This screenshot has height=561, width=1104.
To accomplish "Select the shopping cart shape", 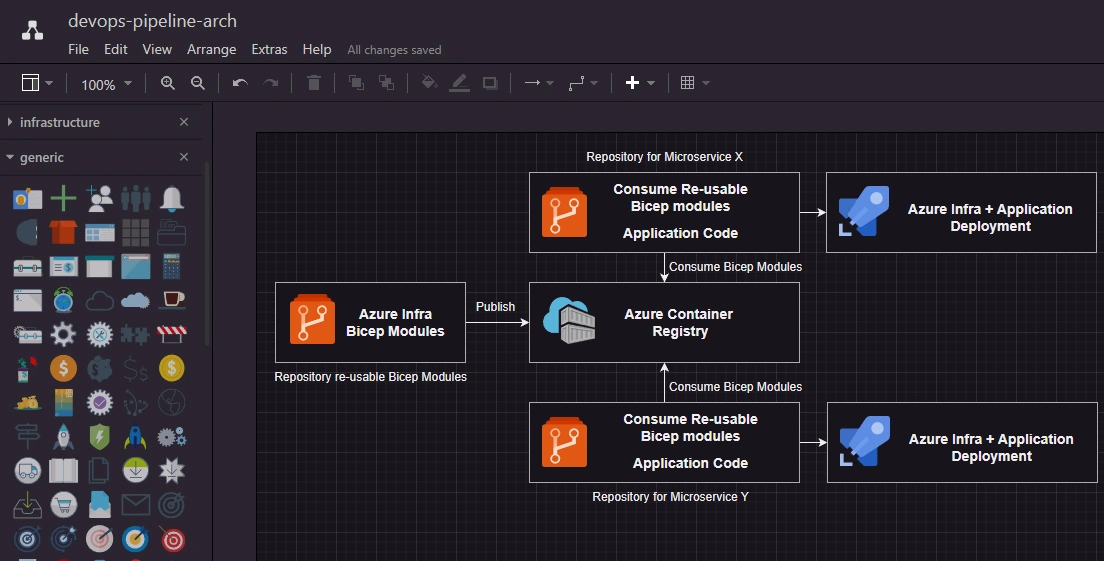I will 63,505.
